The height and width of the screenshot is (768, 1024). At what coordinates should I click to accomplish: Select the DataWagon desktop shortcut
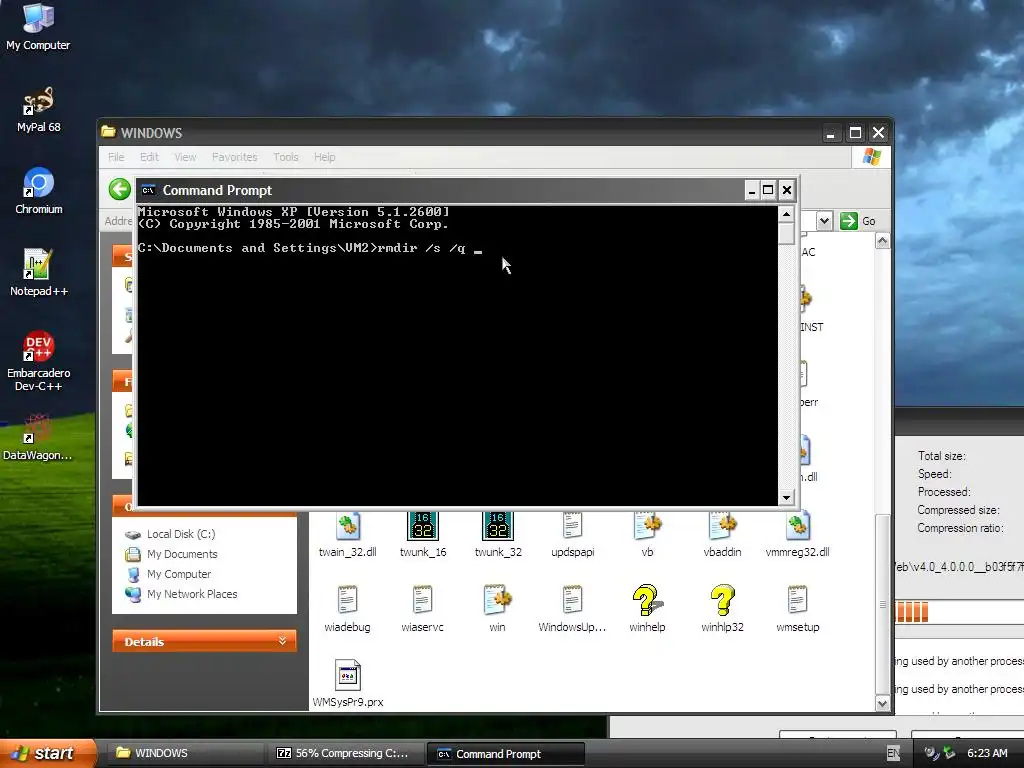37,437
